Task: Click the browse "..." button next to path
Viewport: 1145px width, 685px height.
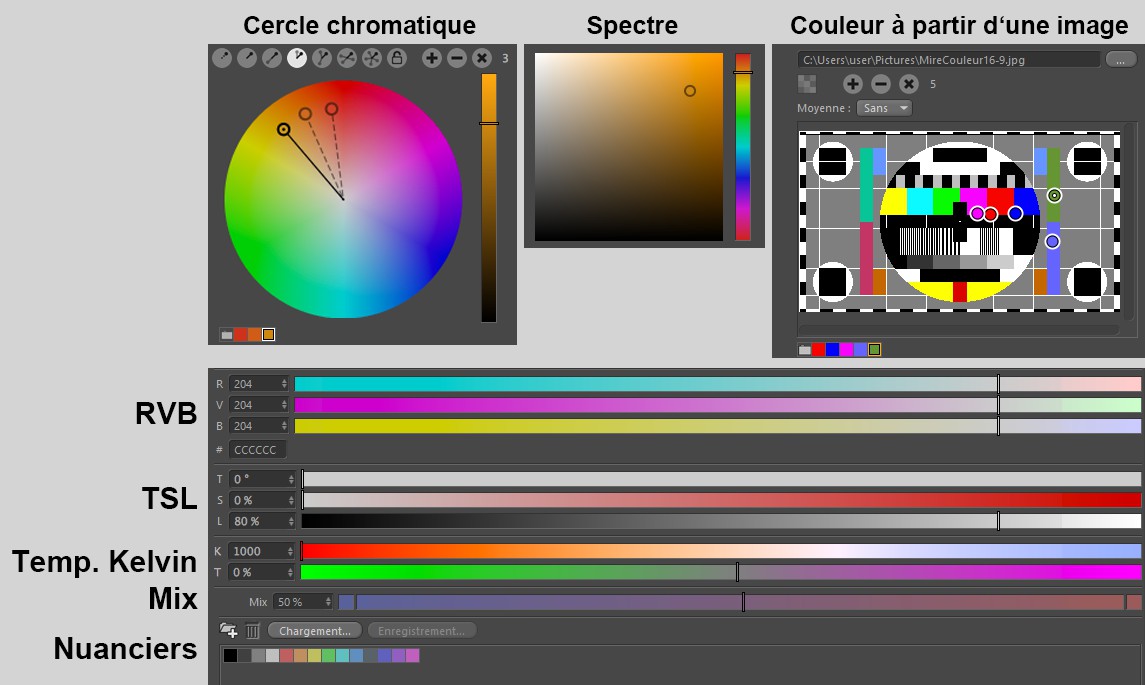Action: [1120, 60]
